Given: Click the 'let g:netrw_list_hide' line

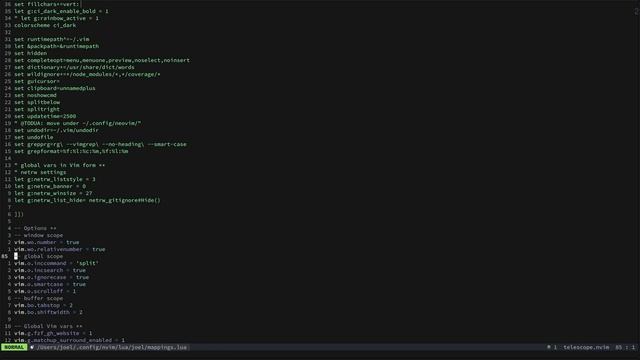Looking at the screenshot, I should 87,200.
